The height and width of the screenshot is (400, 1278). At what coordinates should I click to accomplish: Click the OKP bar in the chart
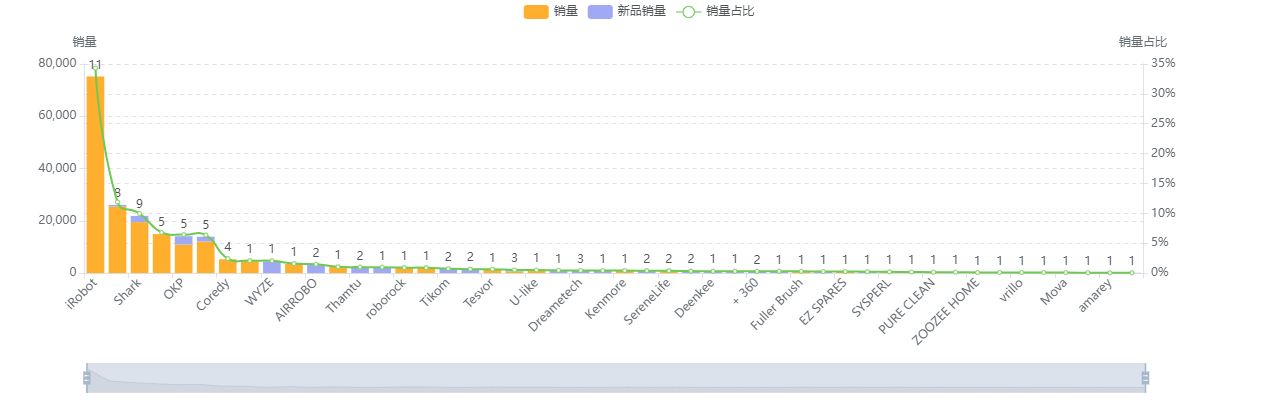(183, 254)
